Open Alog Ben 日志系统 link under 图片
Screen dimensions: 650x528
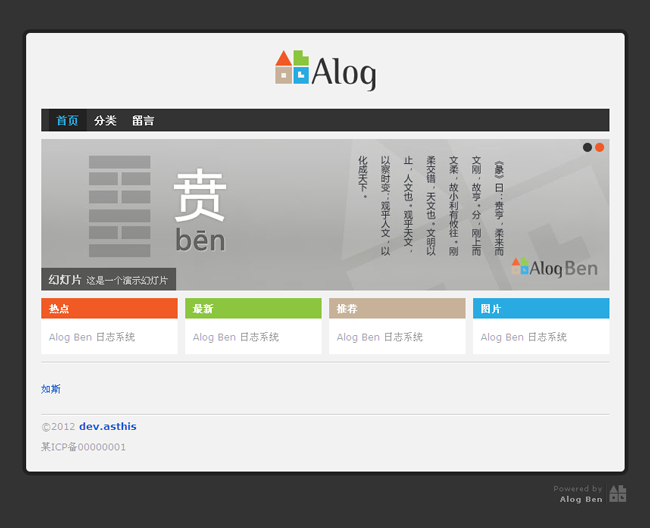click(x=524, y=338)
